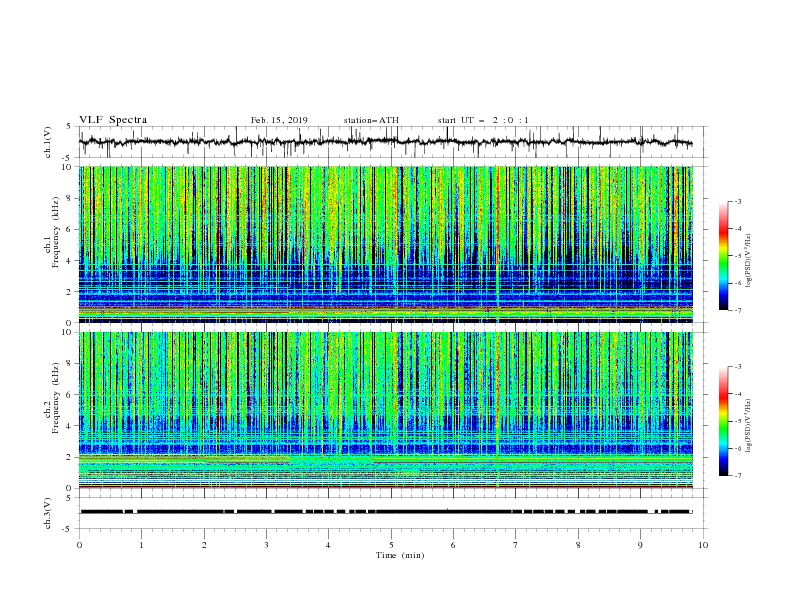This screenshot has width=792, height=612.
Task: Click the 'ch.3(V)' axis label
Action: click(48, 513)
